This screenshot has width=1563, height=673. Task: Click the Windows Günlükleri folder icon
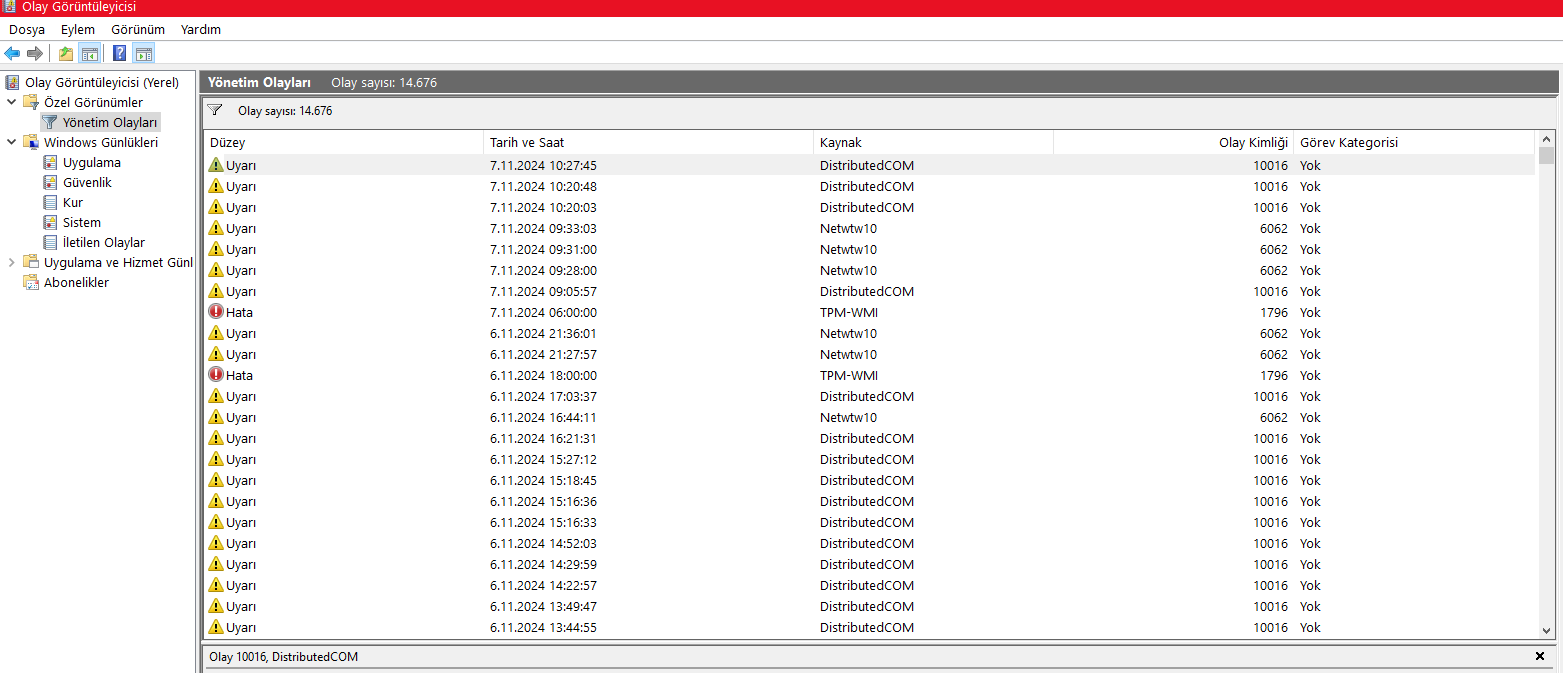click(32, 142)
